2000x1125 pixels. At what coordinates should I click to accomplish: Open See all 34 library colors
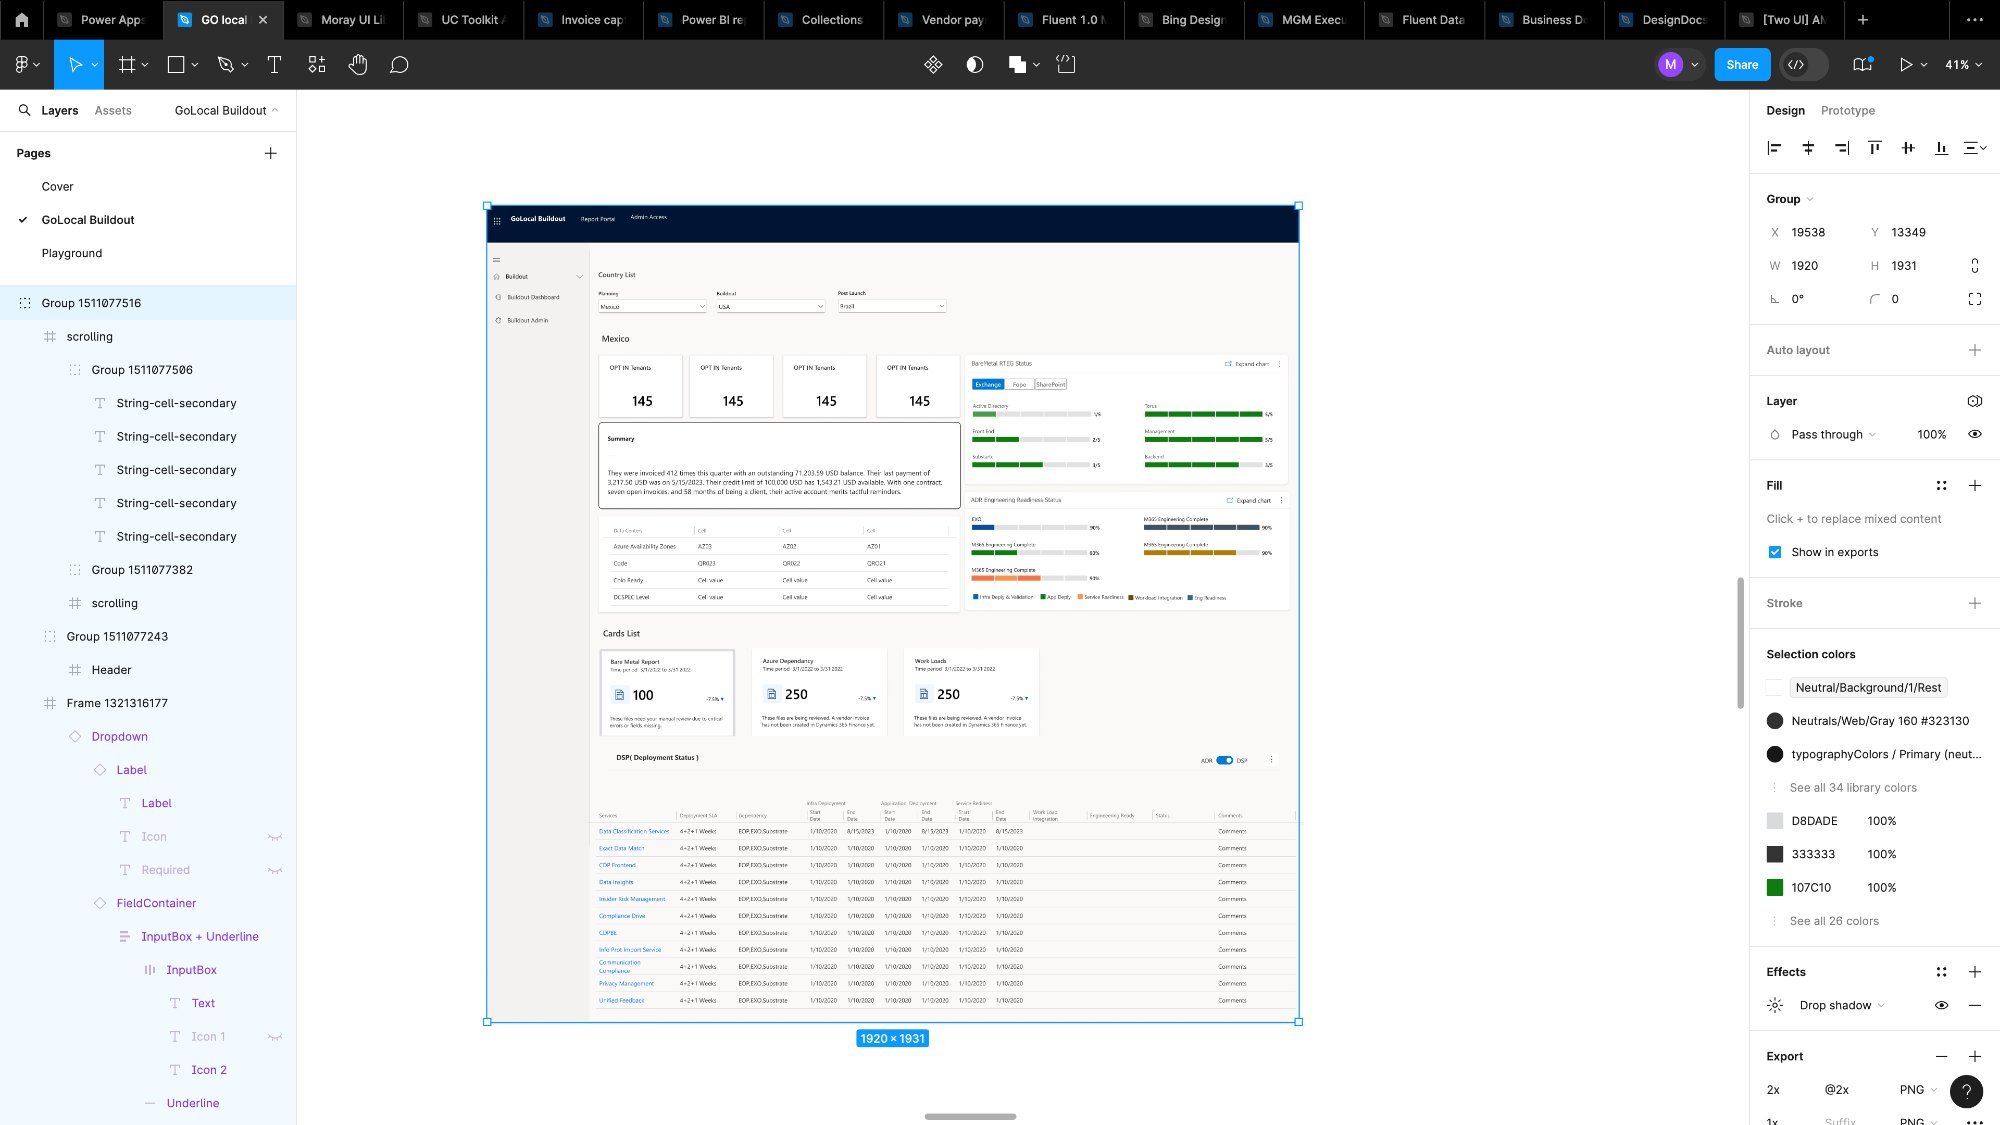point(1852,787)
